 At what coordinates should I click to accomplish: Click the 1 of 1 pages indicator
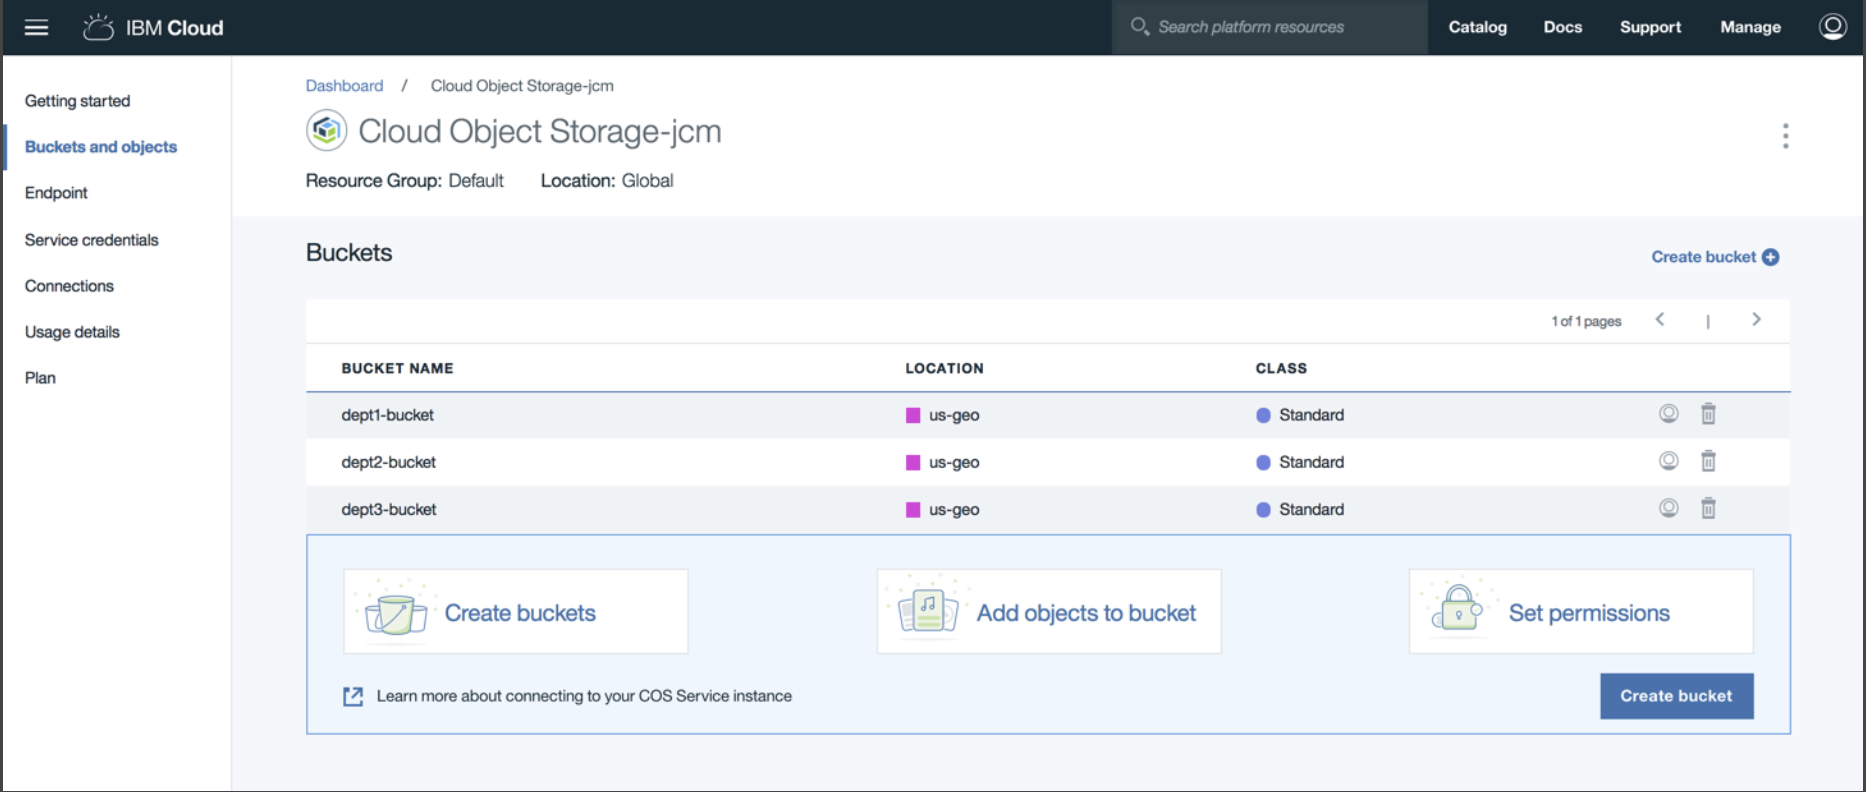click(1586, 321)
